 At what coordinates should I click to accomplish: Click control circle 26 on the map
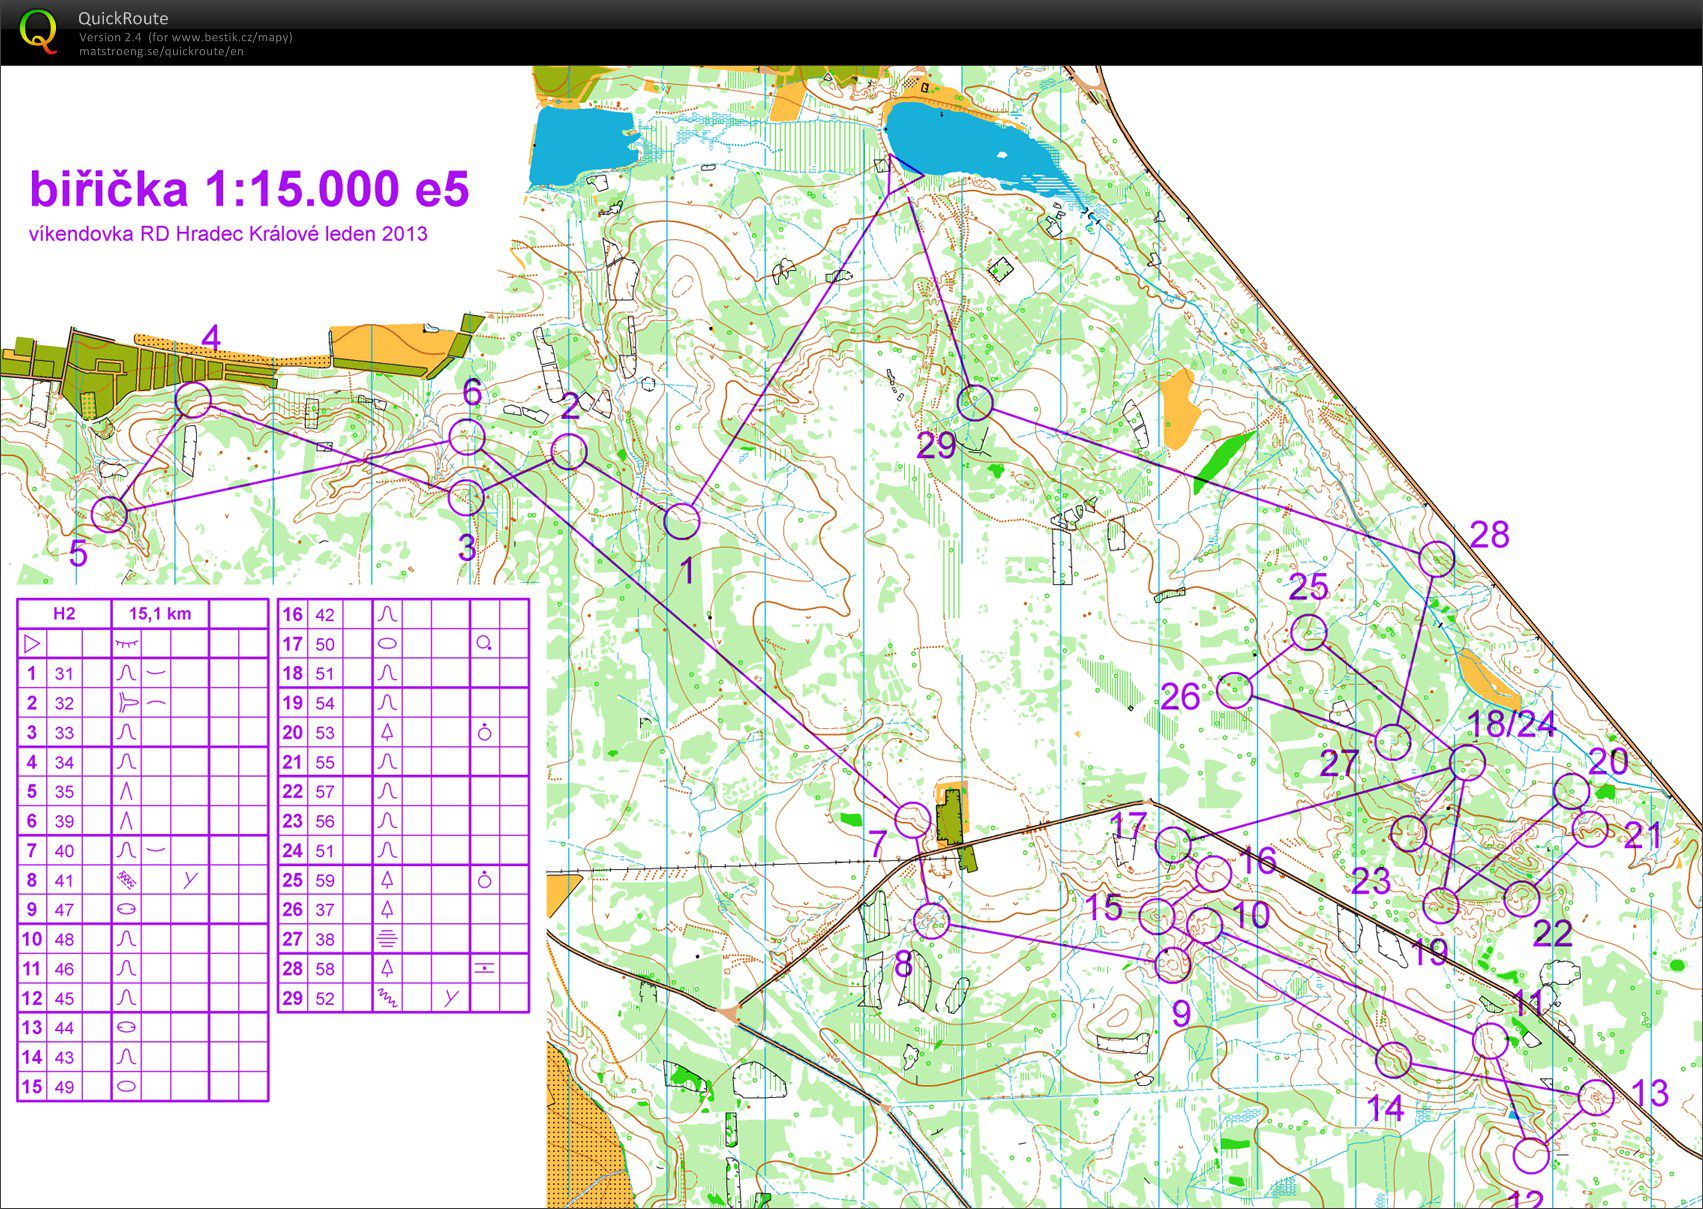1236,690
